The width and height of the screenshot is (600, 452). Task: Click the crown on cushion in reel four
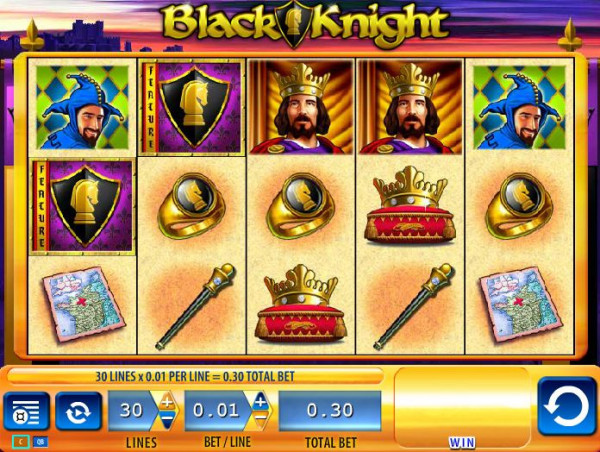[x=410, y=205]
